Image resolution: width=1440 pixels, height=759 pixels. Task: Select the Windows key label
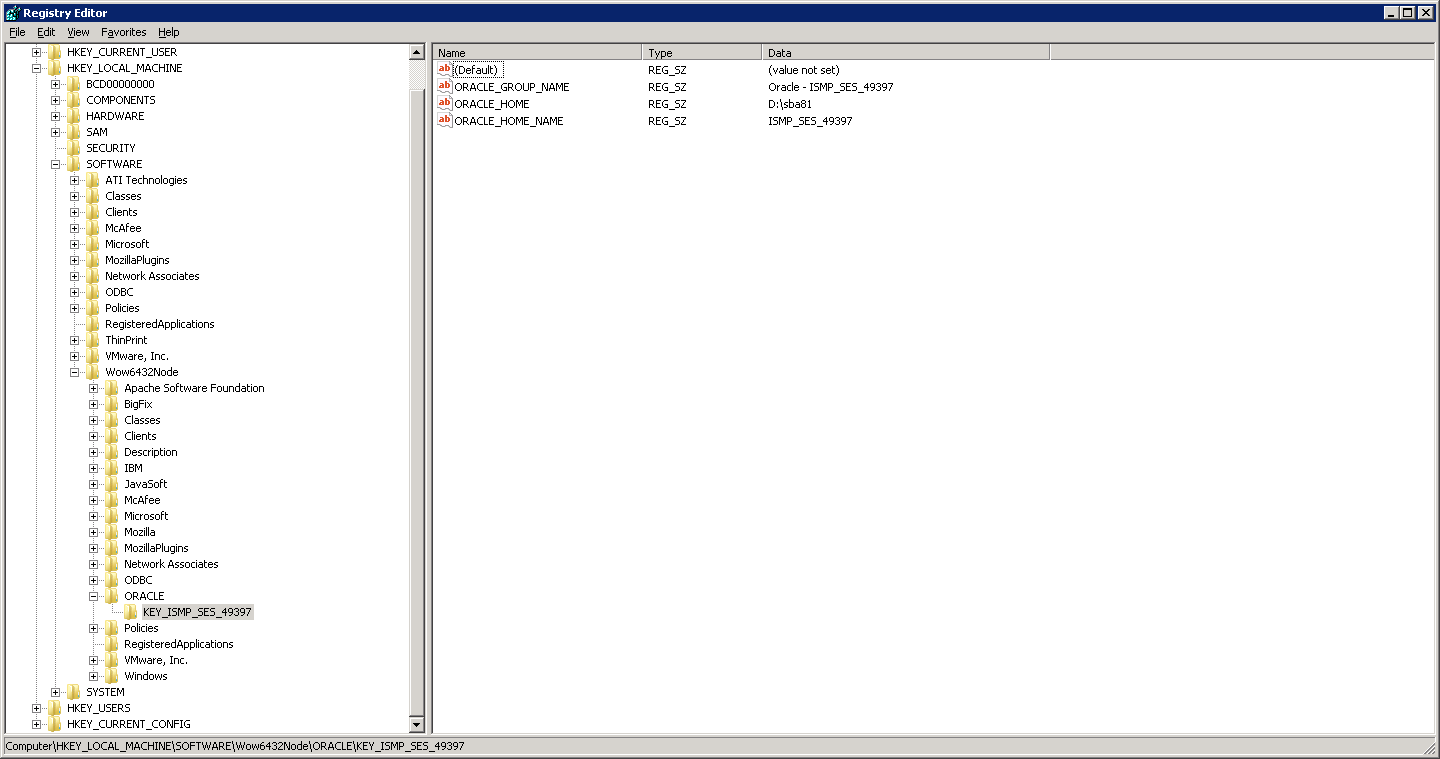tap(146, 676)
